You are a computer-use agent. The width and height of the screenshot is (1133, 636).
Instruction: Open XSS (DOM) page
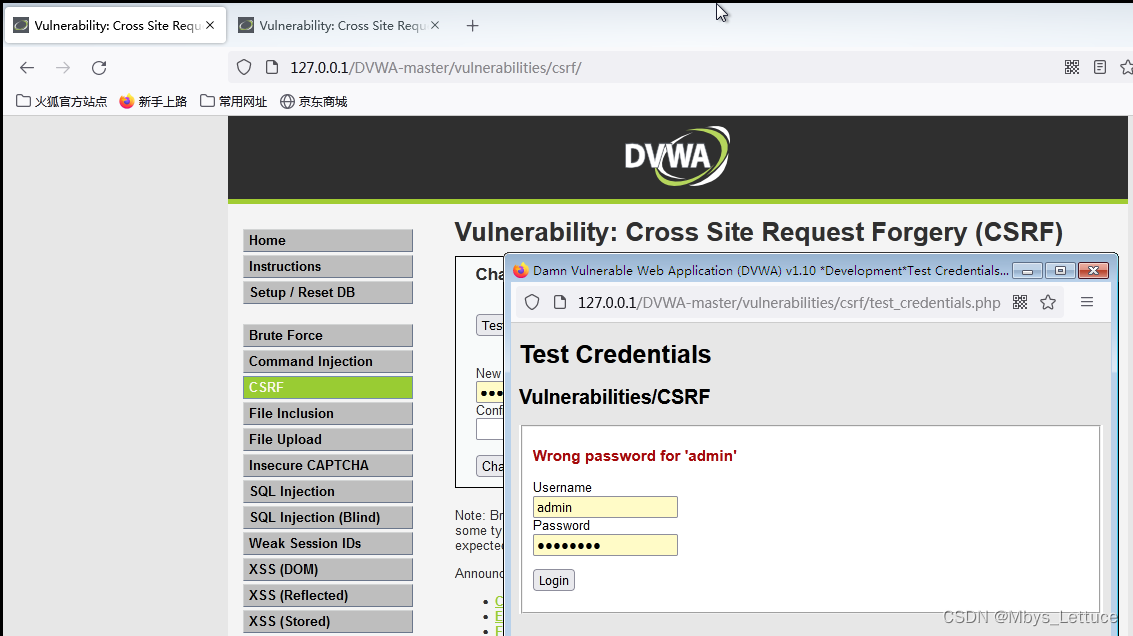click(328, 570)
